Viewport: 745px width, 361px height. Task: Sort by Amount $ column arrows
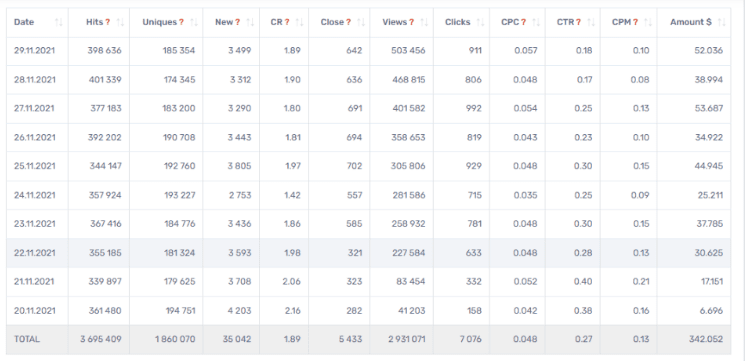click(x=722, y=22)
